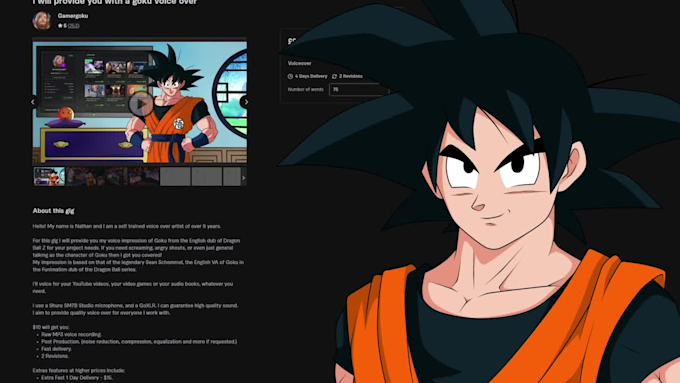Image resolution: width=680 pixels, height=383 pixels.
Task: Focus the Number of words field
Action: 359,89
